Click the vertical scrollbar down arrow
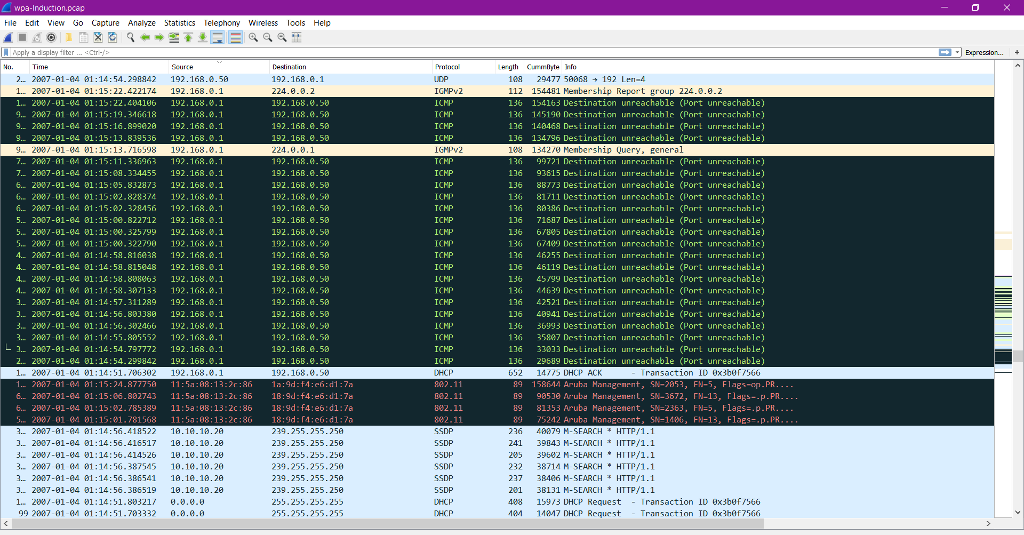 (1018, 513)
